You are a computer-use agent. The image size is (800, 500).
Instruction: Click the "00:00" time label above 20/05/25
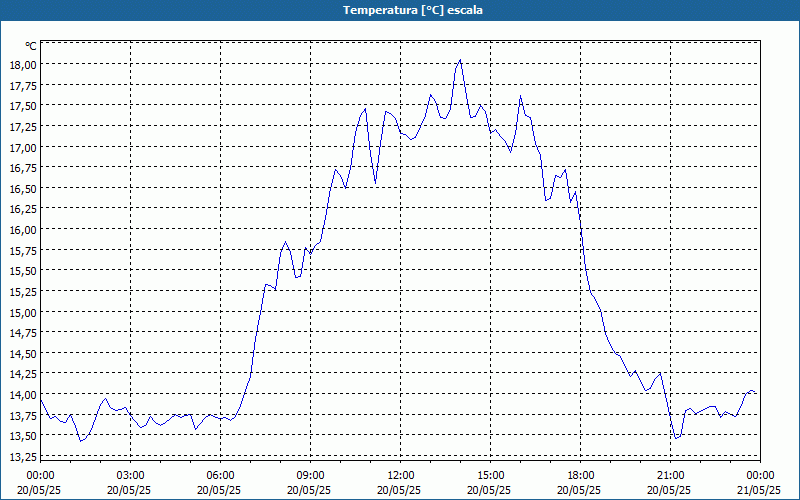(x=40, y=476)
